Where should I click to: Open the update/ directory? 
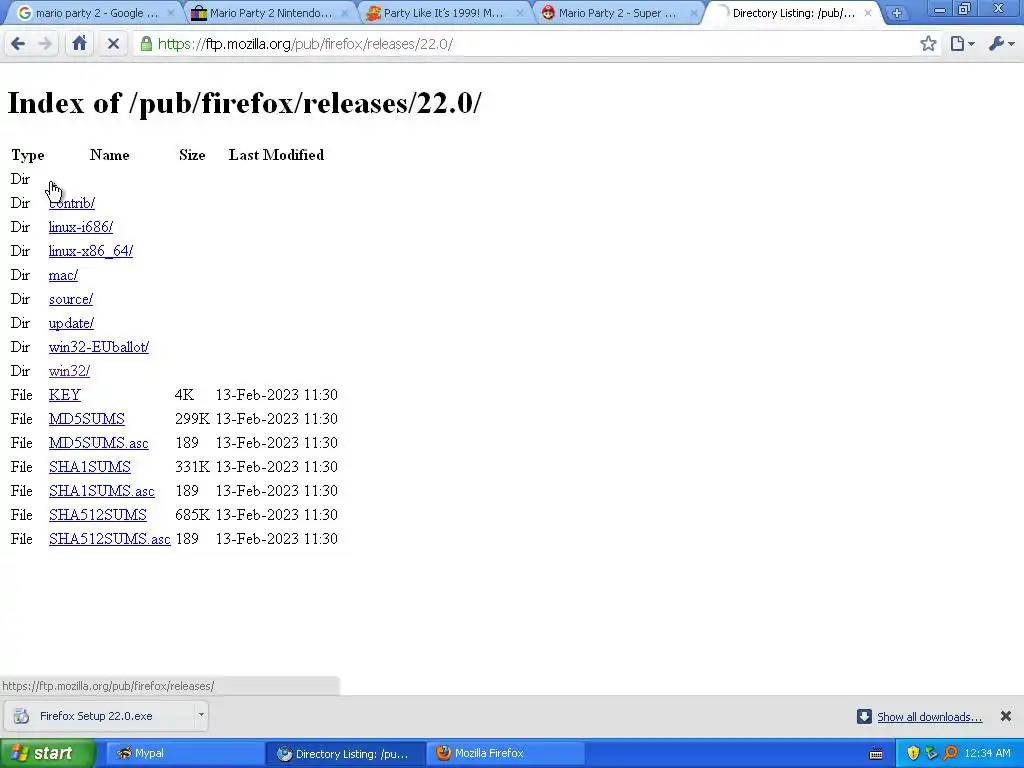71,323
